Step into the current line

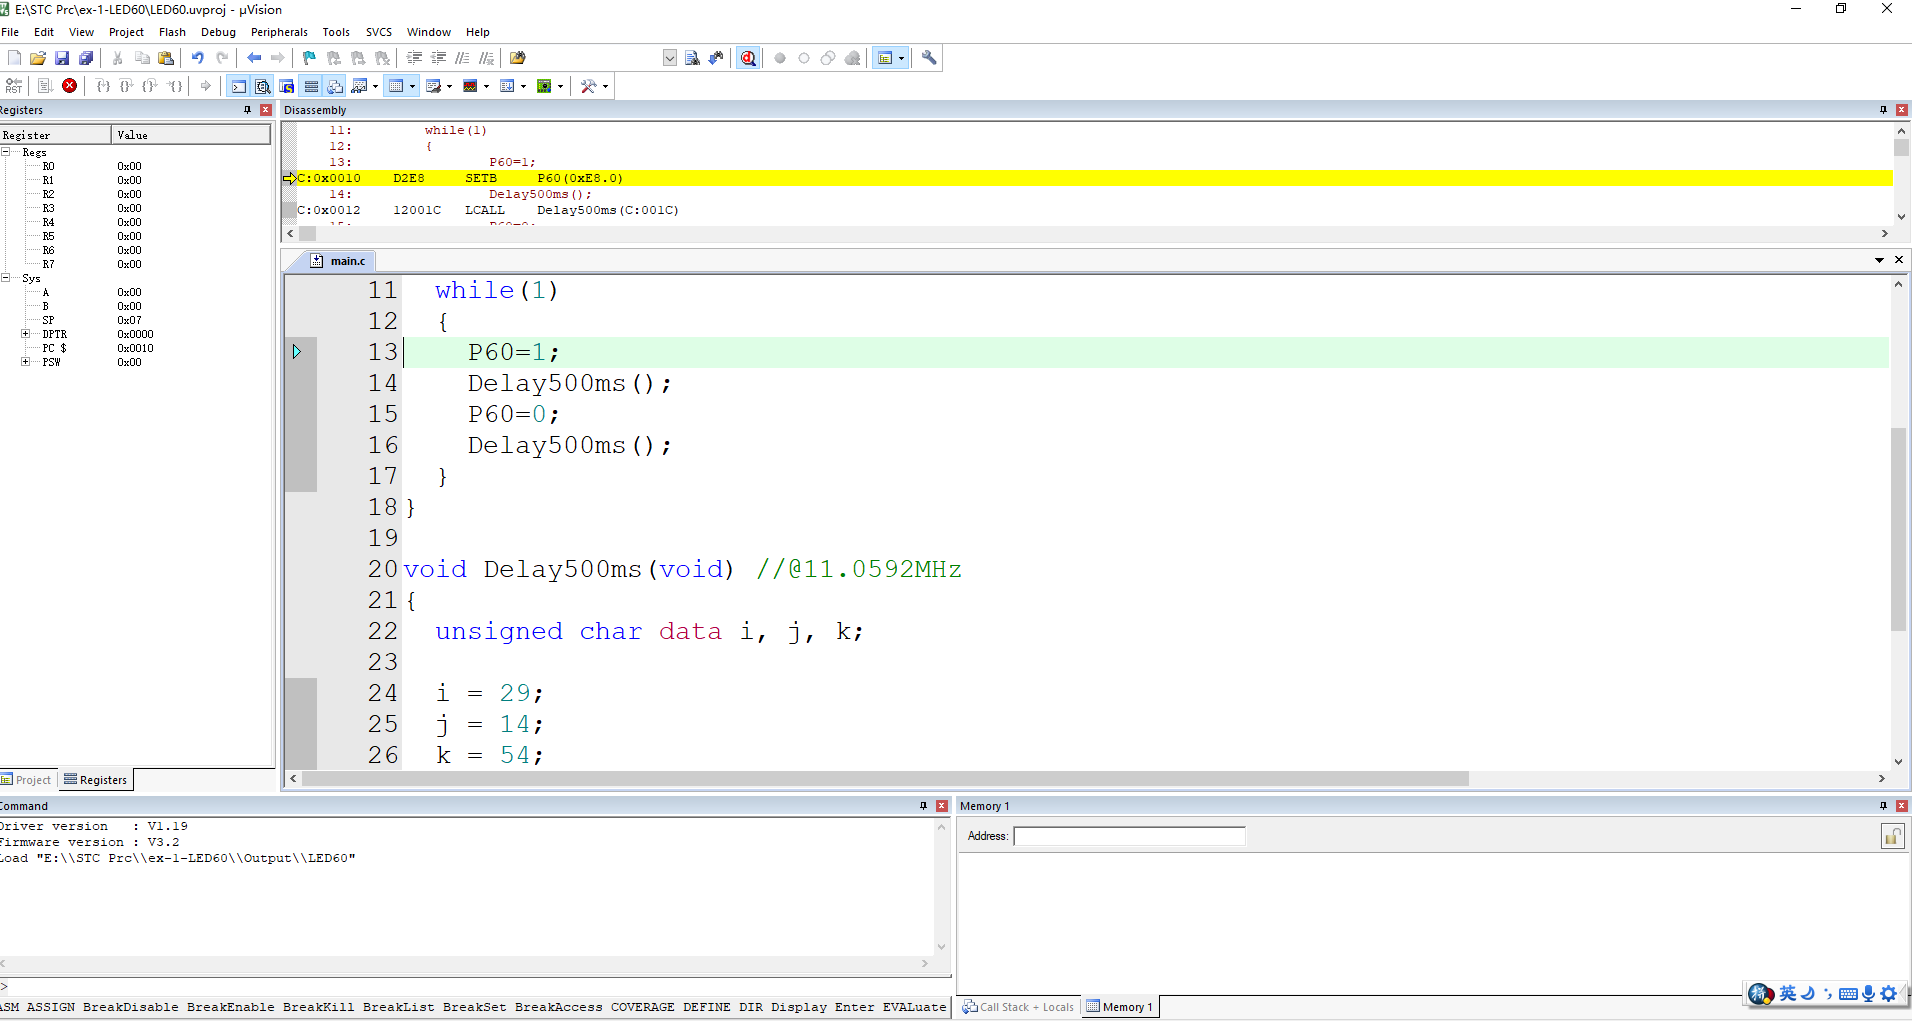[103, 86]
